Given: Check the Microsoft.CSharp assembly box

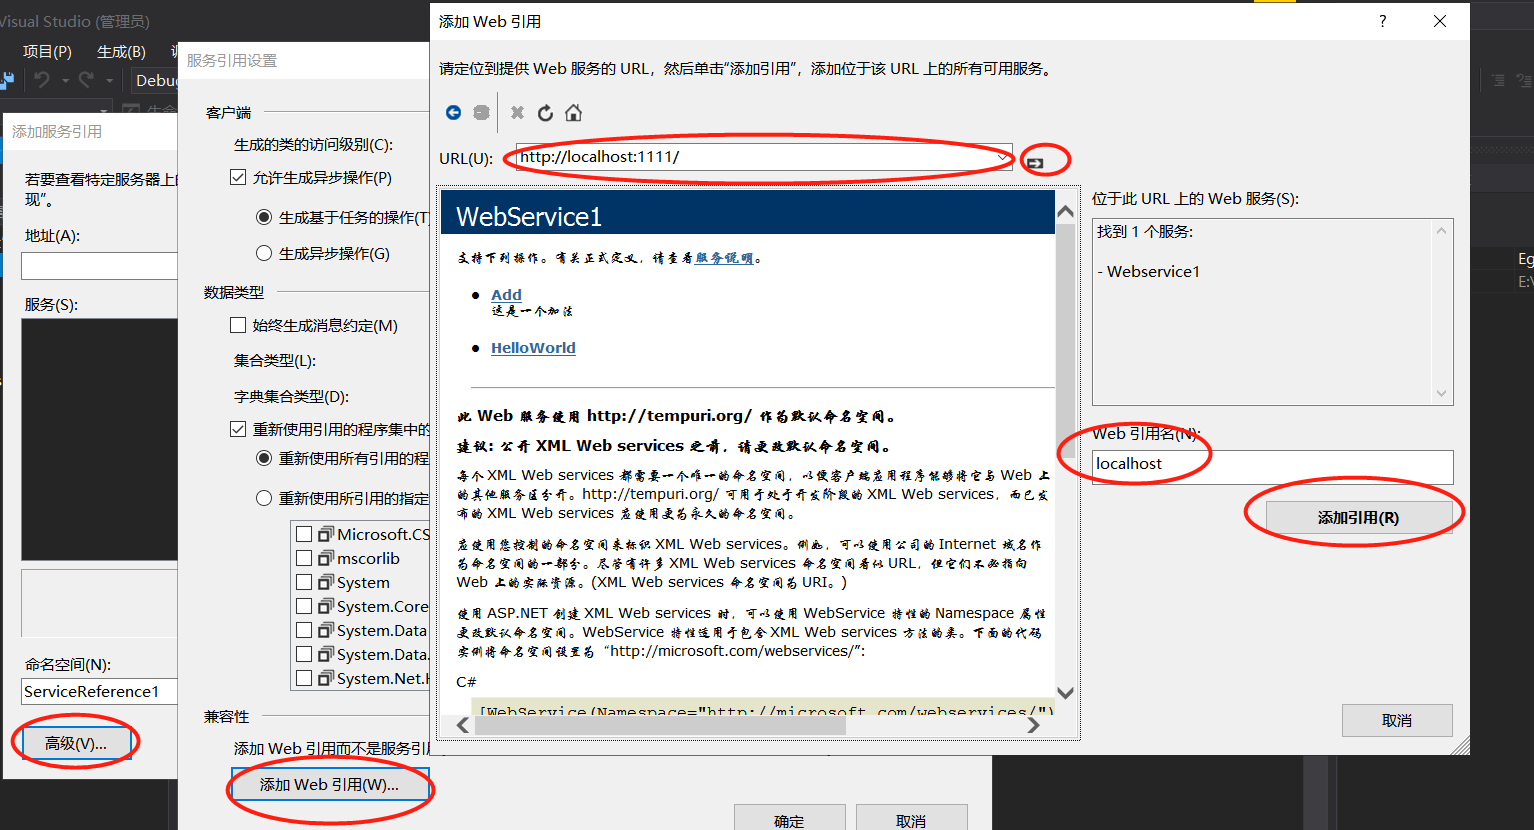Looking at the screenshot, I should tap(304, 534).
